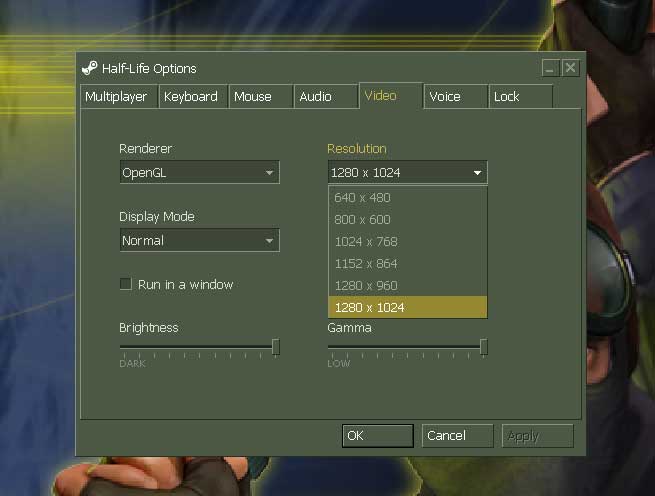Viewport: 655px width, 496px height.
Task: Click the Cancel button
Action: click(x=457, y=436)
